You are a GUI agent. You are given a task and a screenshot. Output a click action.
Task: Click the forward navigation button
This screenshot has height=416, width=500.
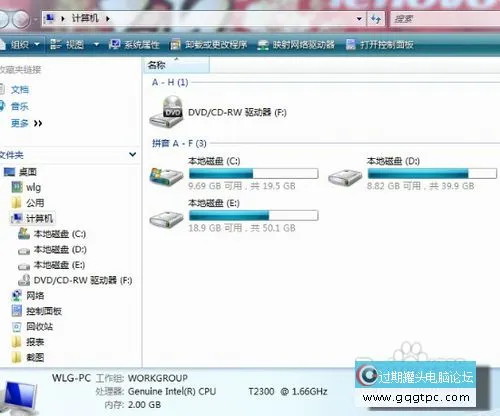coord(21,19)
